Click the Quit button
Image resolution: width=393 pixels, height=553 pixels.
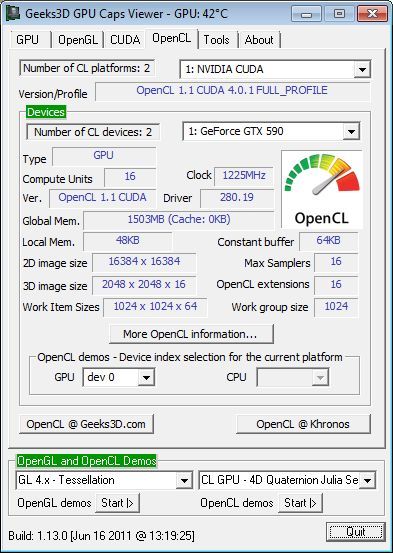tap(356, 532)
